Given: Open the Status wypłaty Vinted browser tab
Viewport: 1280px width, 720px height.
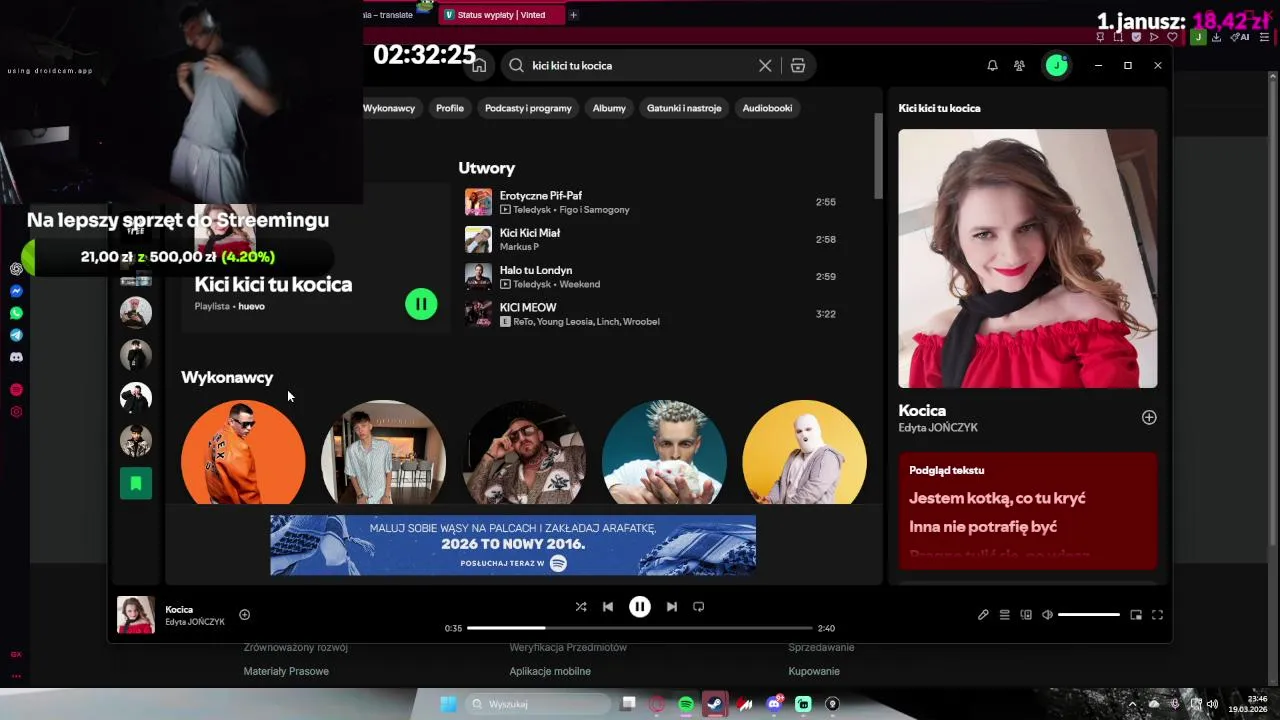Looking at the screenshot, I should [500, 15].
